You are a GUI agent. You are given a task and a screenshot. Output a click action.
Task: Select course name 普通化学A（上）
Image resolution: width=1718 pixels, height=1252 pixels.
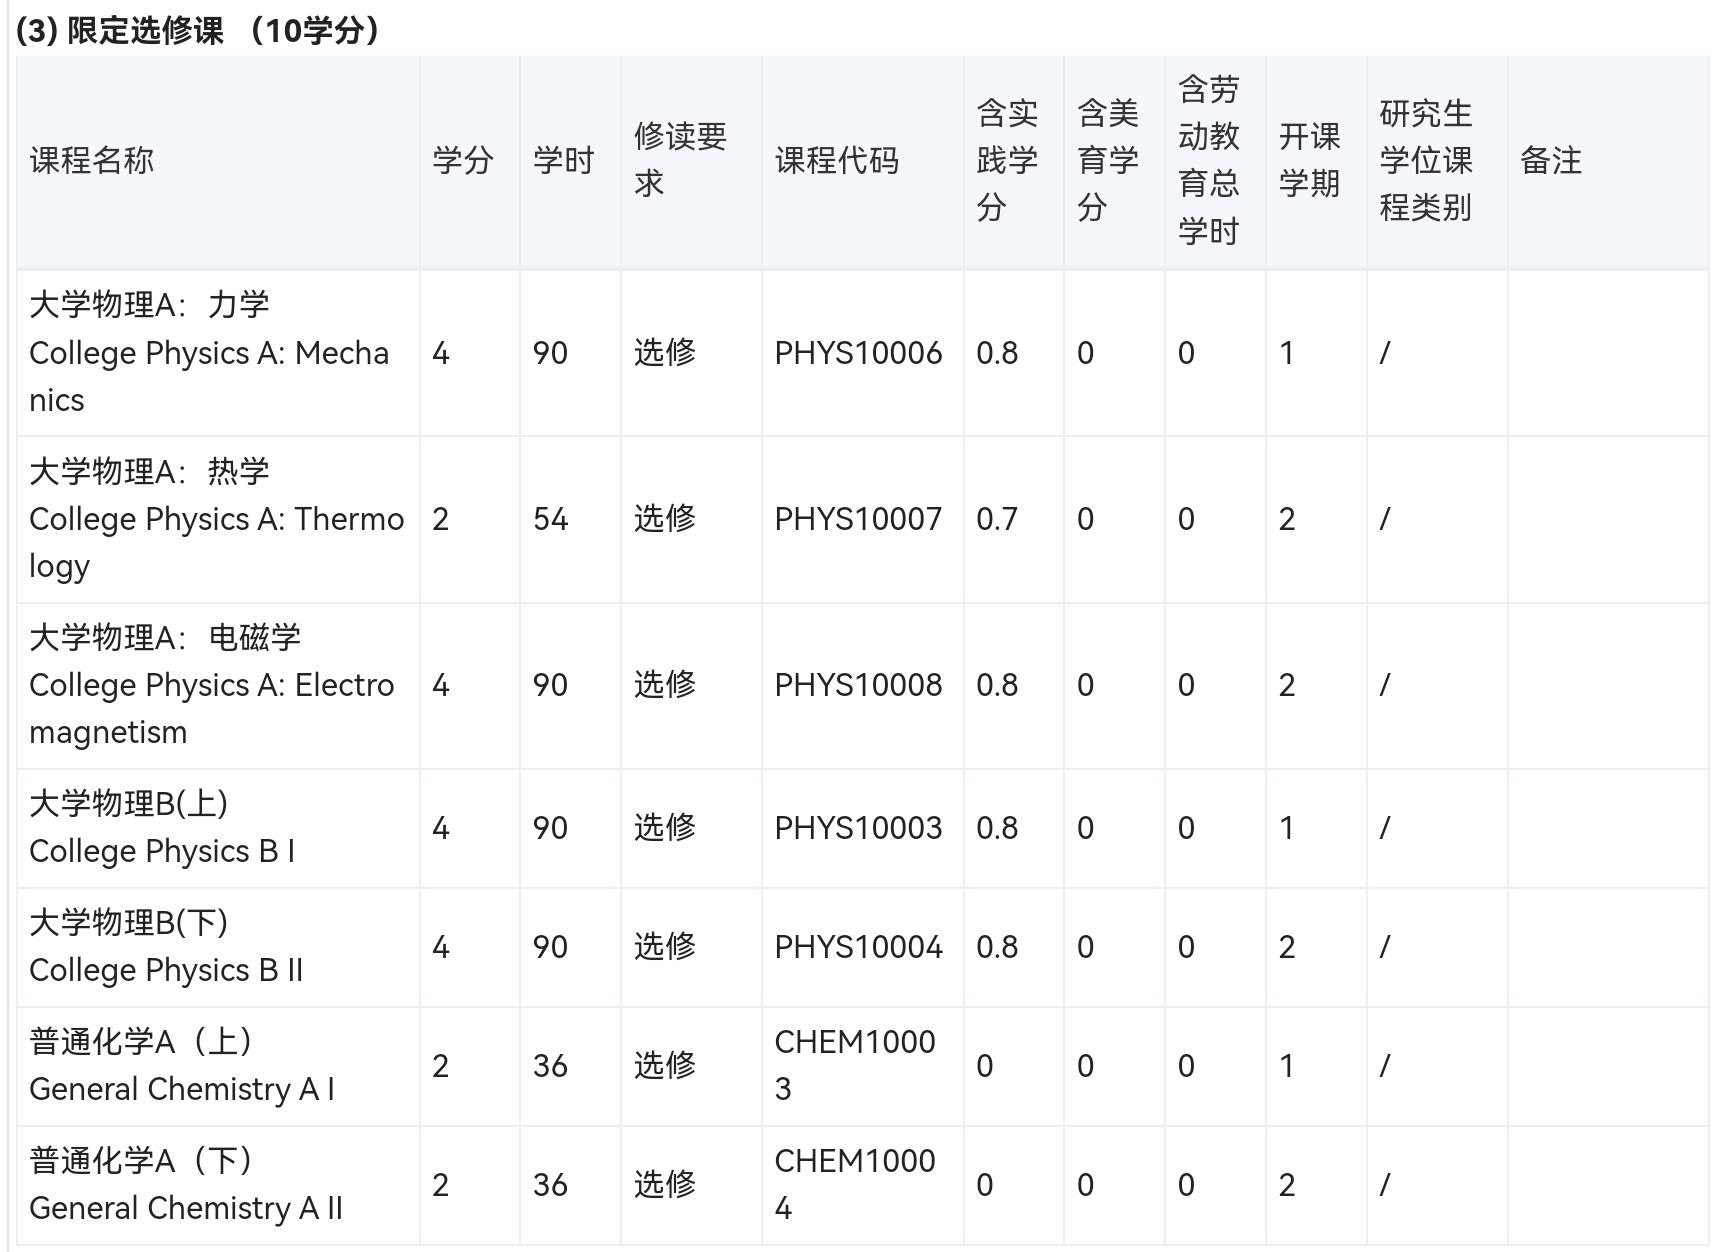pos(141,1040)
